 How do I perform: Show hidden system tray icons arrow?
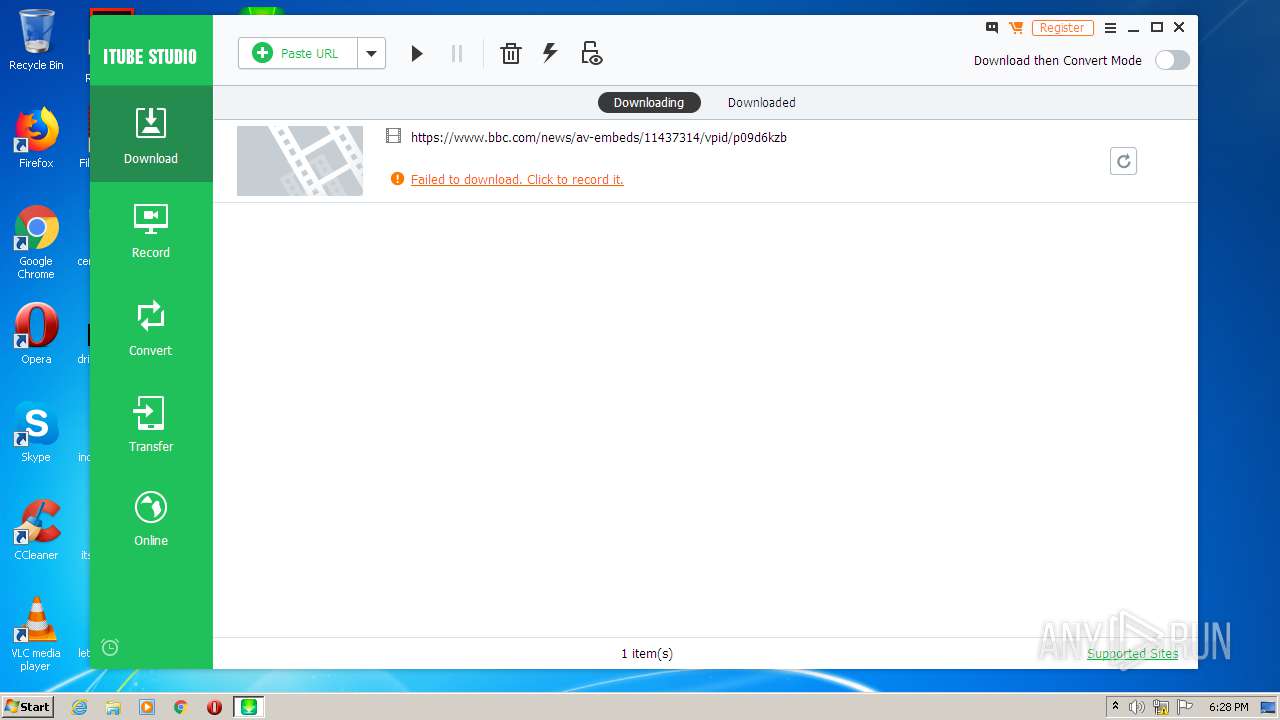tap(1115, 707)
